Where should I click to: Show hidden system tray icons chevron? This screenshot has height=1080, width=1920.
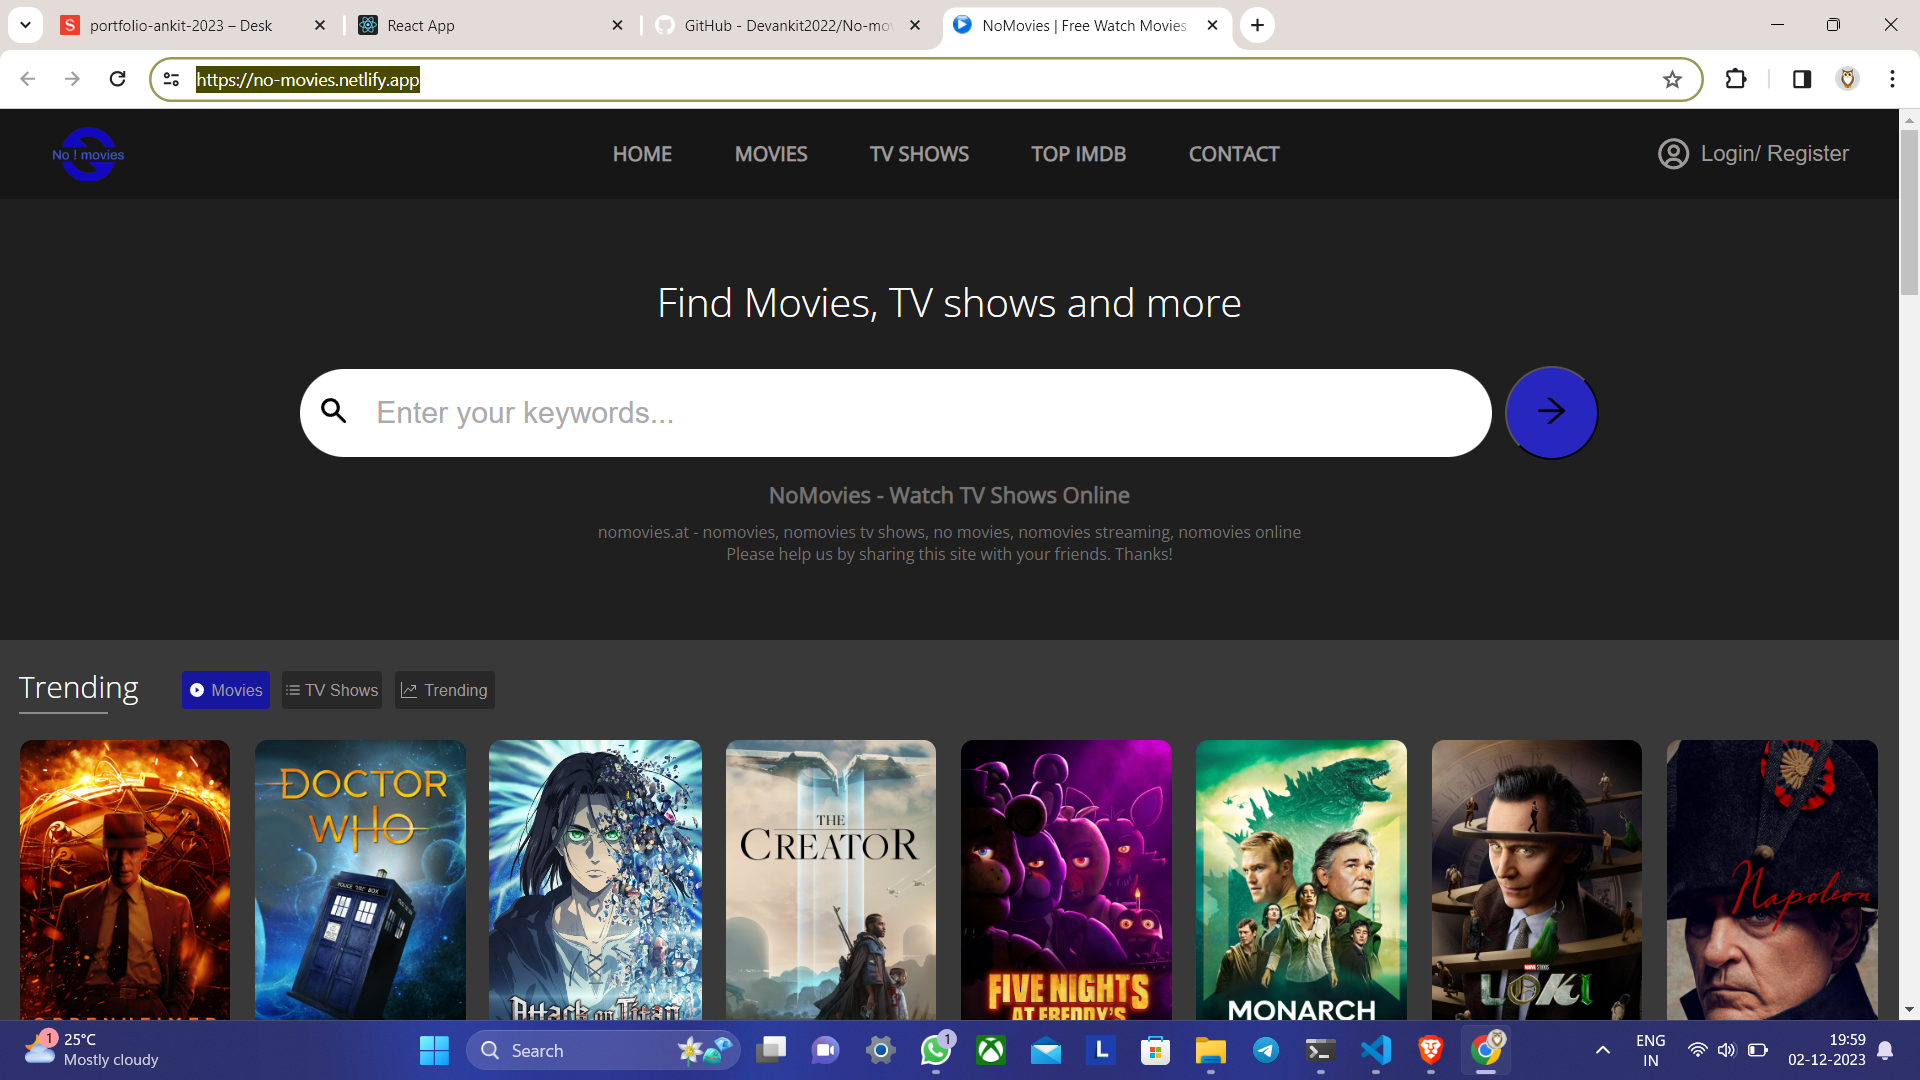coord(1602,1050)
